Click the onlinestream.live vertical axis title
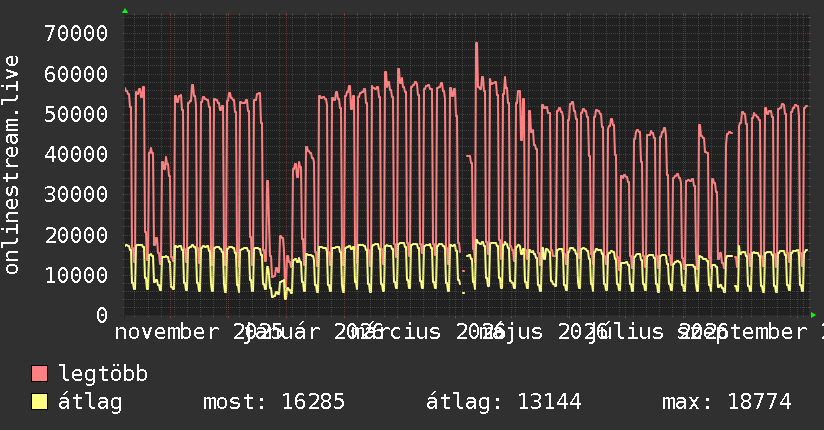This screenshot has height=430, width=824. [11, 164]
